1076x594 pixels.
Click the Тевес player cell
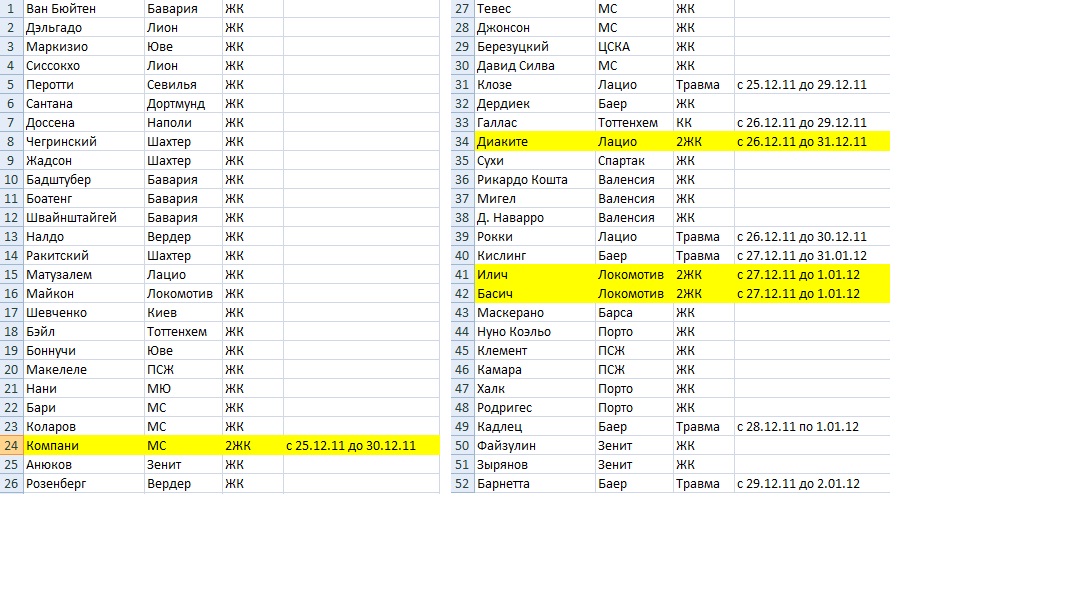coord(535,9)
